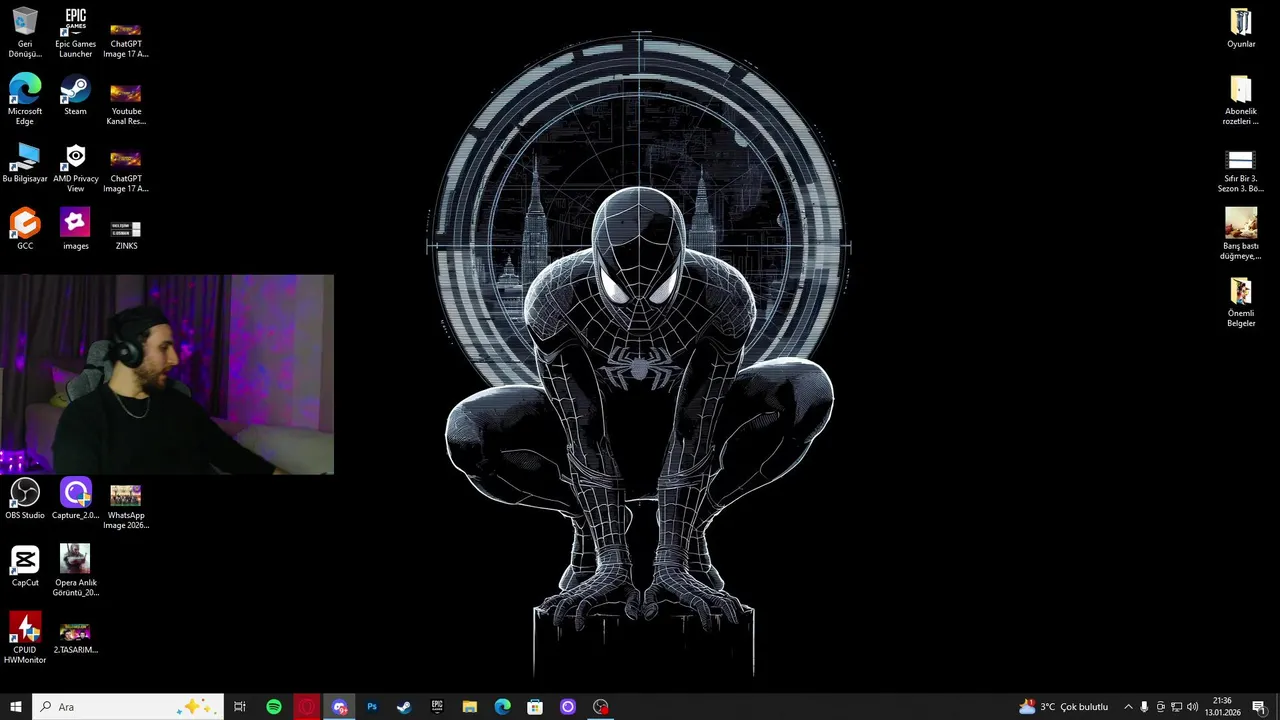The height and width of the screenshot is (720, 1280).
Task: Launch Photoshop from the taskbar
Action: (372, 707)
